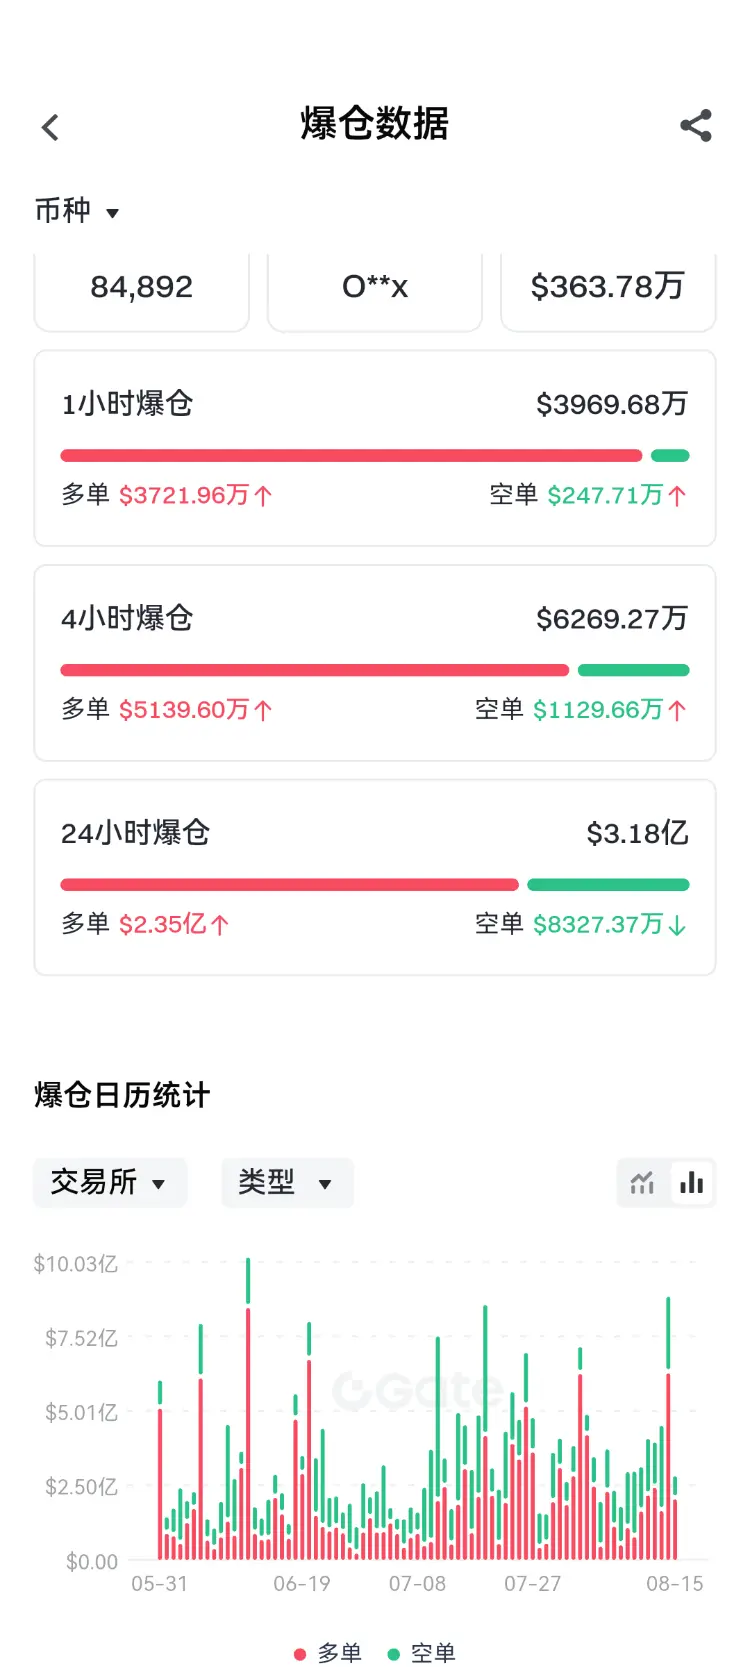Tap the up arrow beside $1129.66万
750x1667 pixels.
click(677, 711)
